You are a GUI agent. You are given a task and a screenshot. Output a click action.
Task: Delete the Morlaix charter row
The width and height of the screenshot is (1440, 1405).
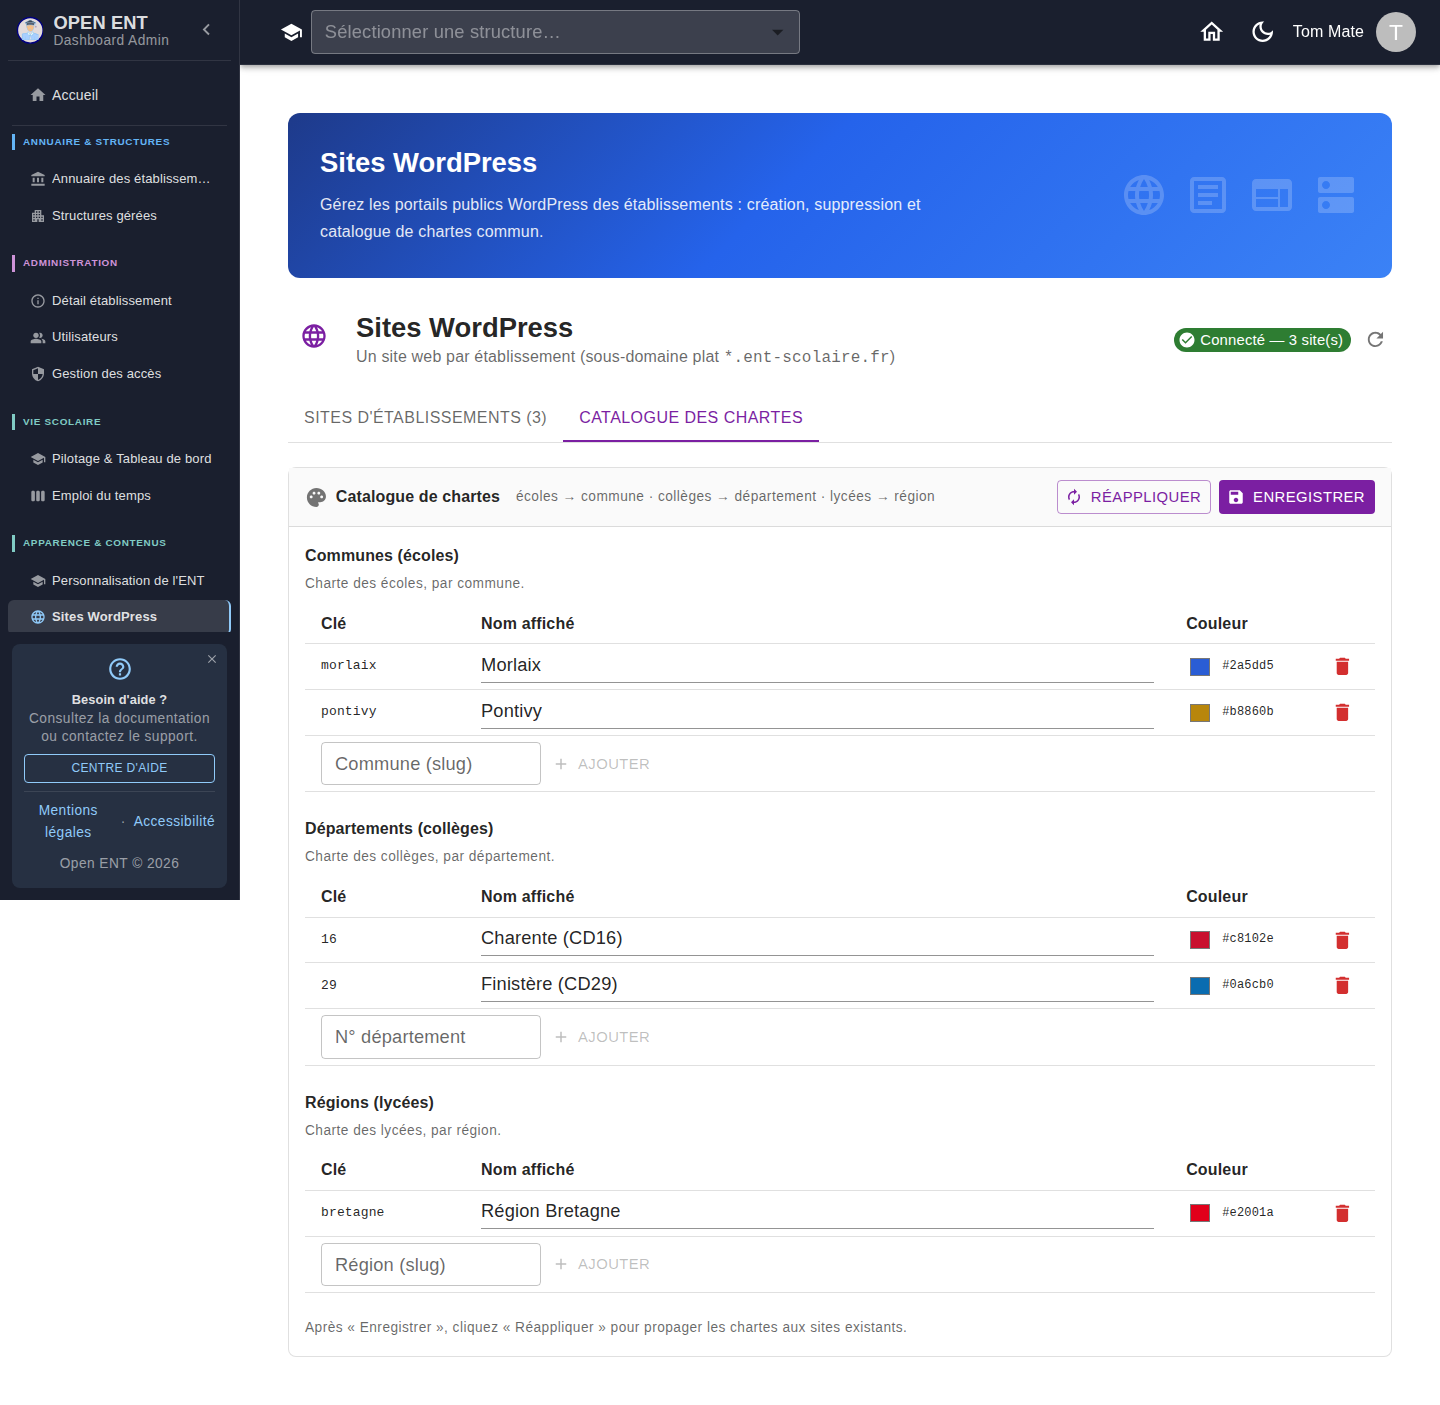[x=1342, y=666]
